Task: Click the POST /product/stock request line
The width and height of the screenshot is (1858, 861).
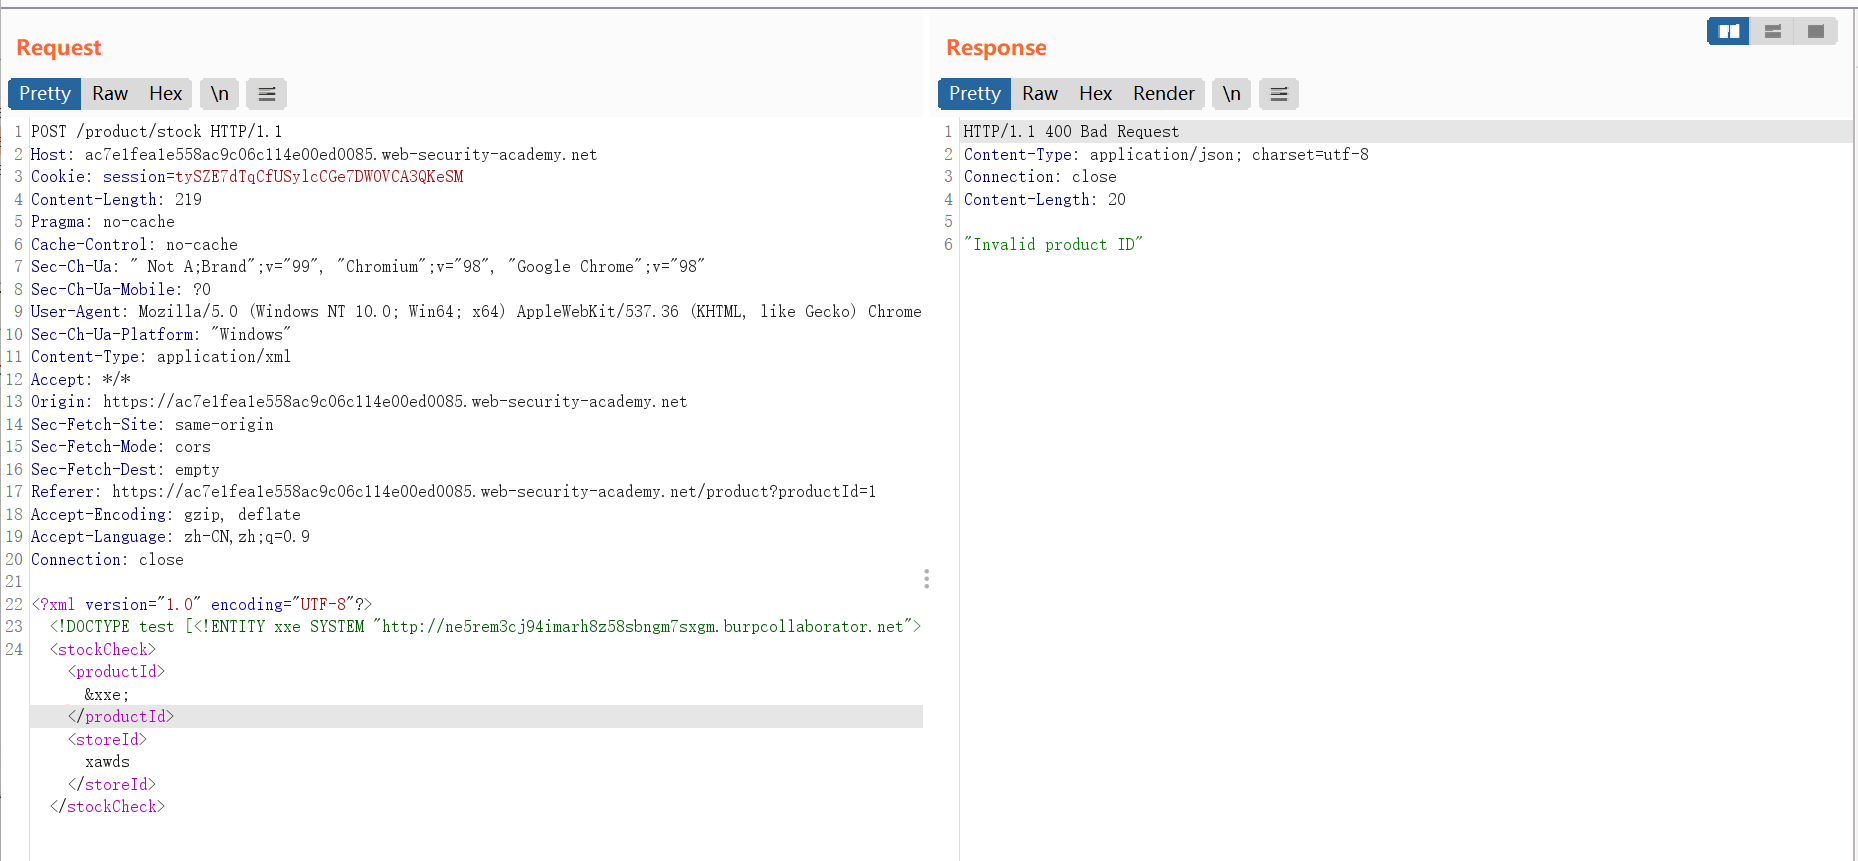Action: (x=156, y=132)
